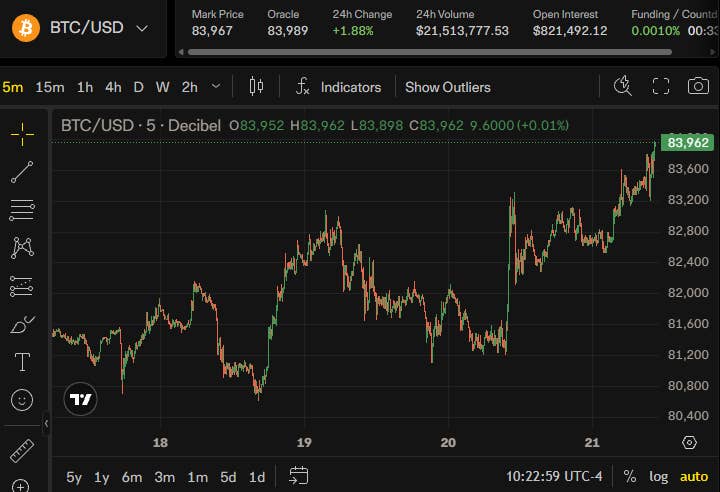Select the brush drawing tool
The width and height of the screenshot is (720, 492).
coord(22,324)
